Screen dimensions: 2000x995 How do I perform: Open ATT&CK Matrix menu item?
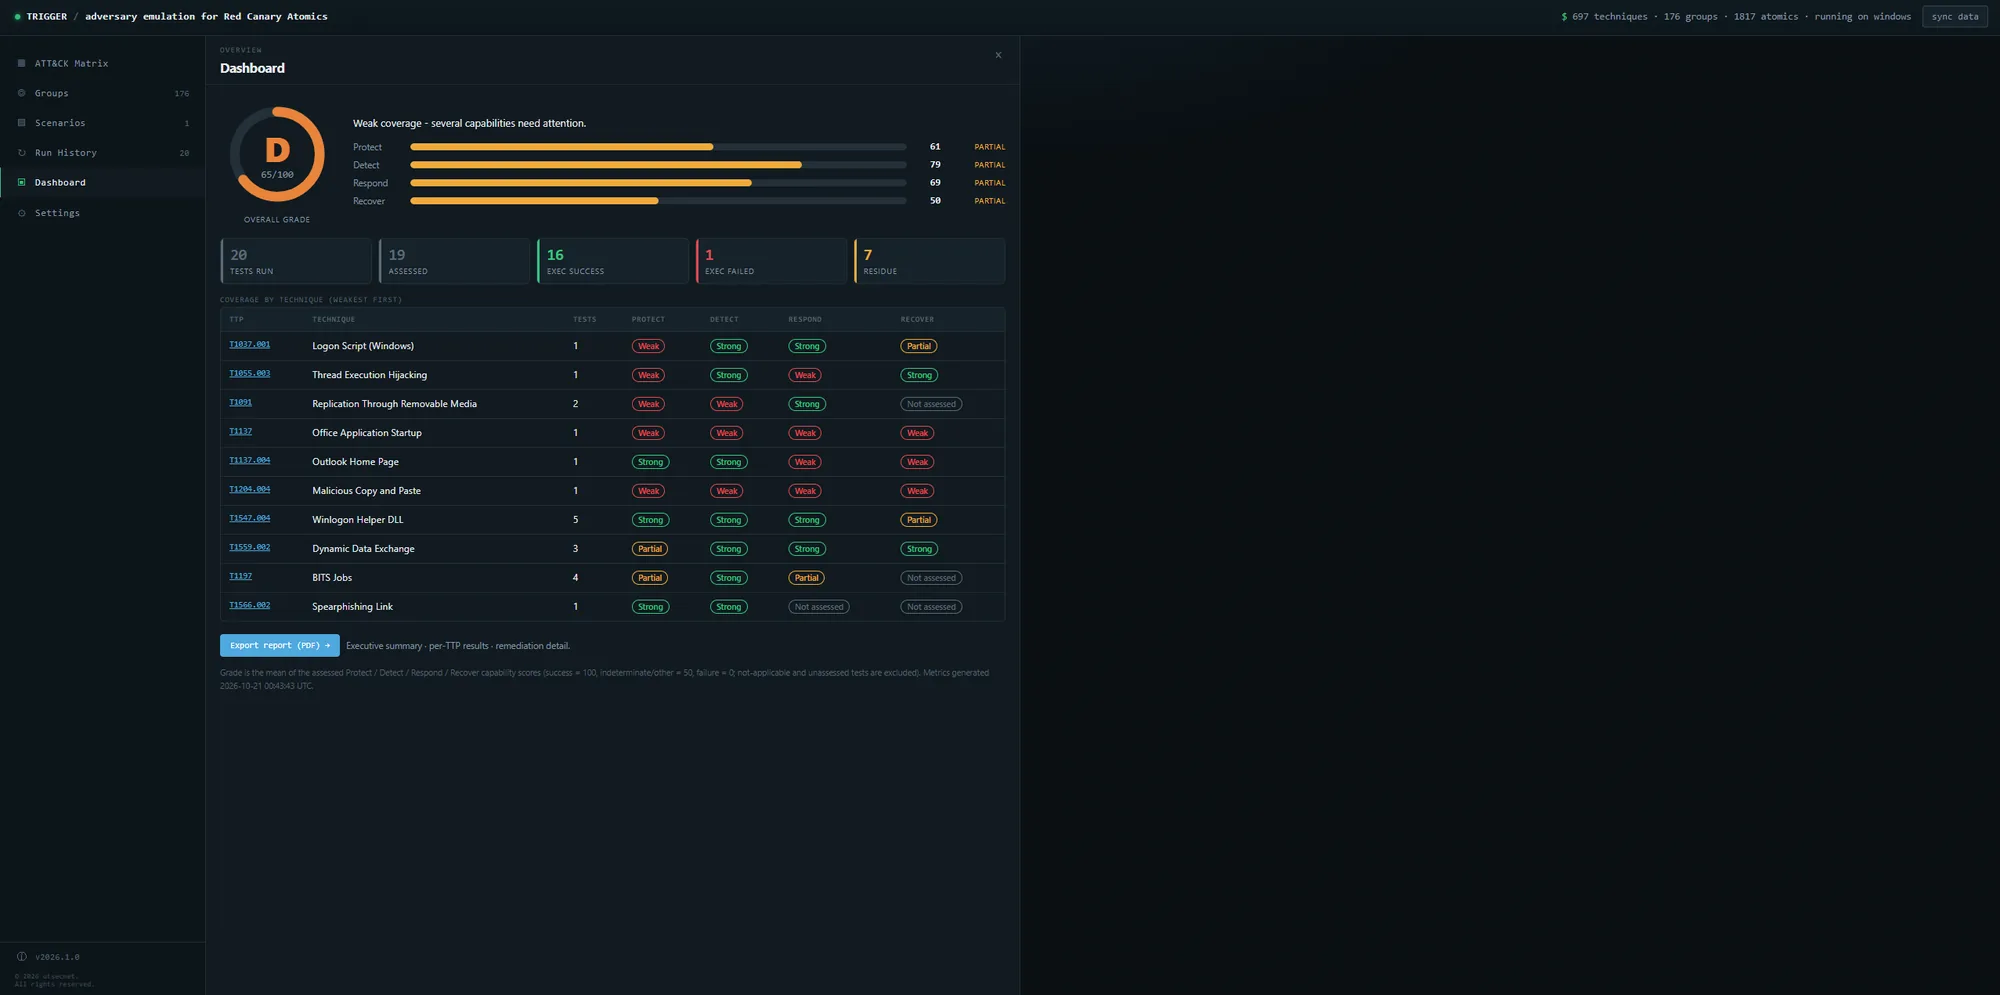coord(103,63)
